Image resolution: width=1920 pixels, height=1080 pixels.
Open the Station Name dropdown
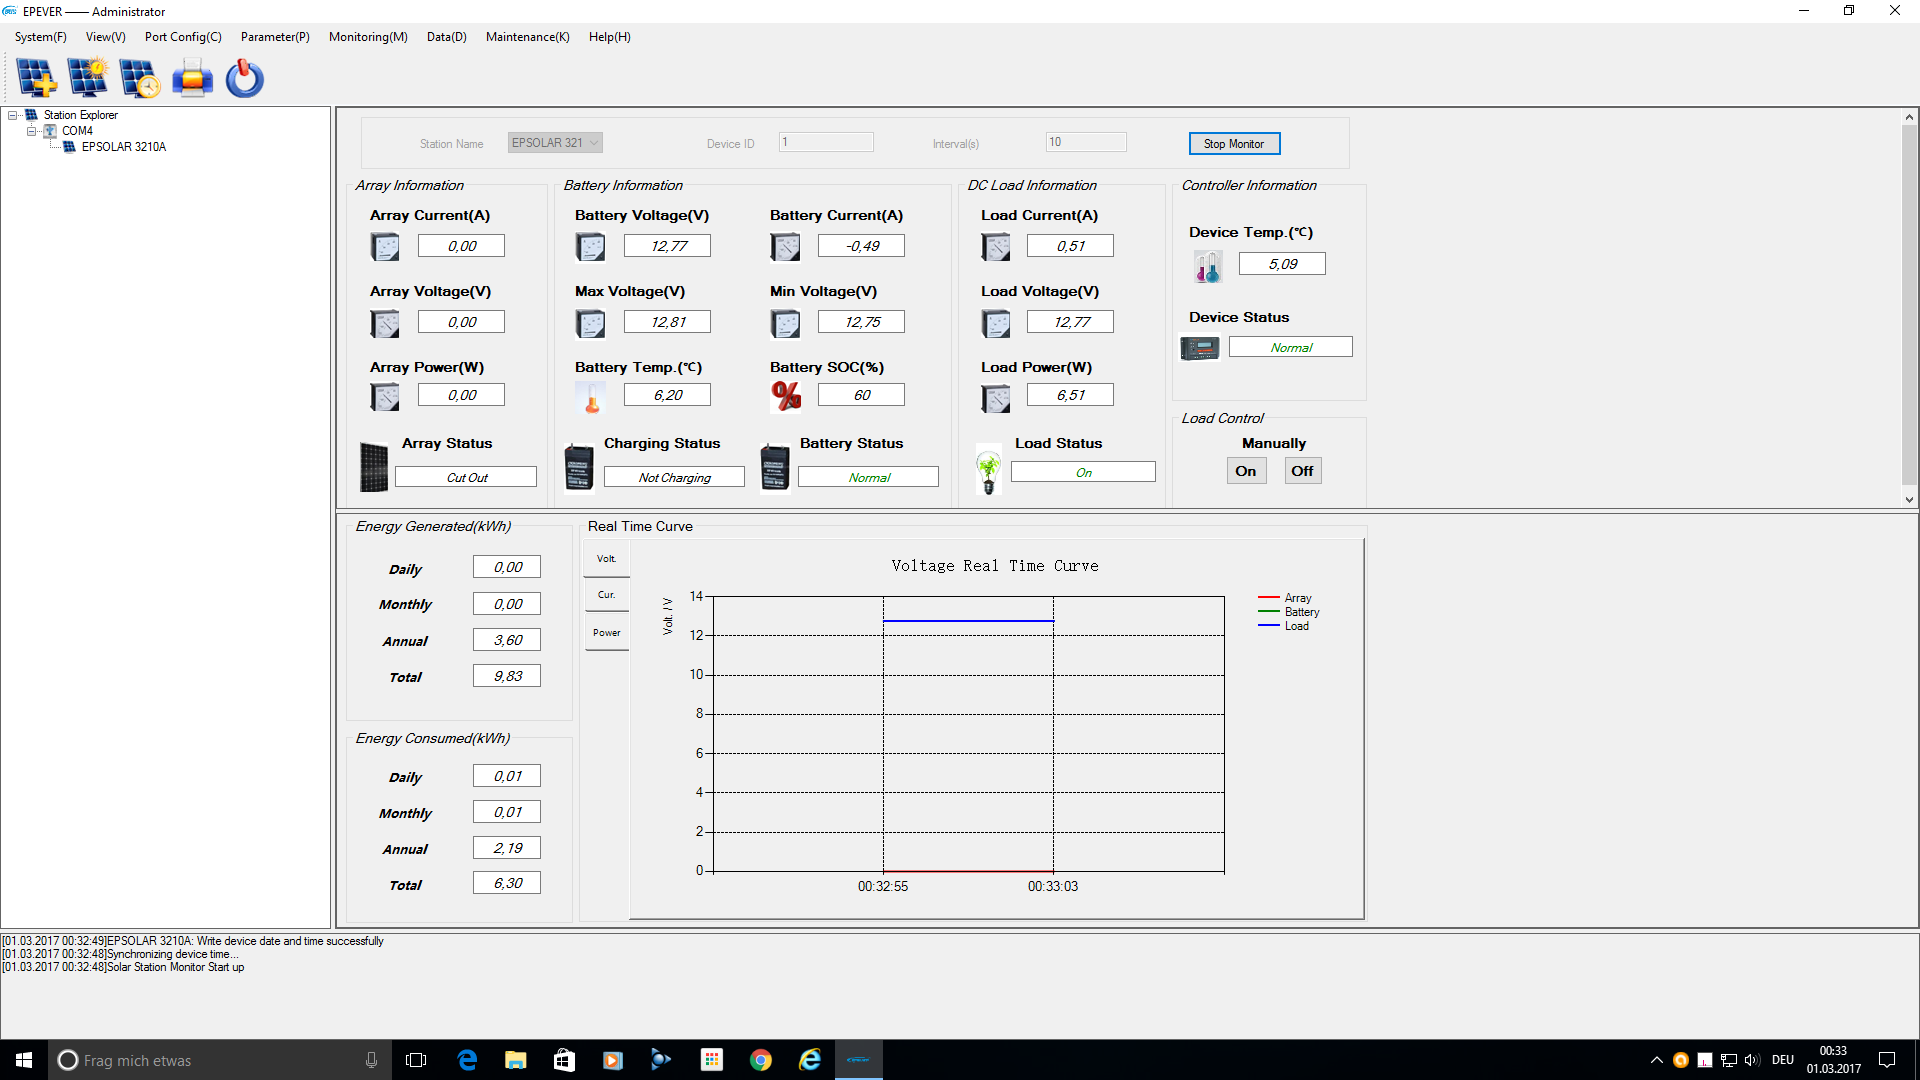coord(594,143)
